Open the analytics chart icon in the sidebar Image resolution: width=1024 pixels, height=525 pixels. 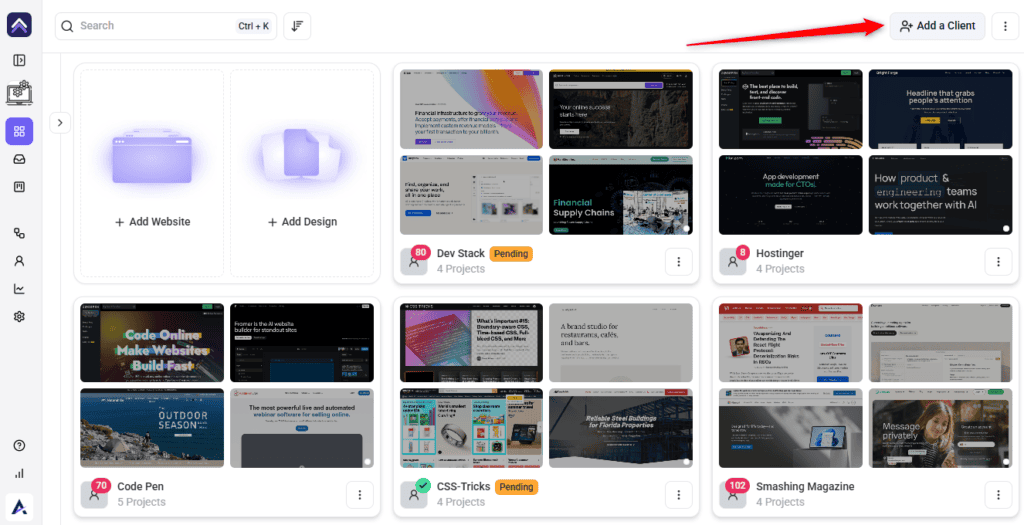(19, 289)
